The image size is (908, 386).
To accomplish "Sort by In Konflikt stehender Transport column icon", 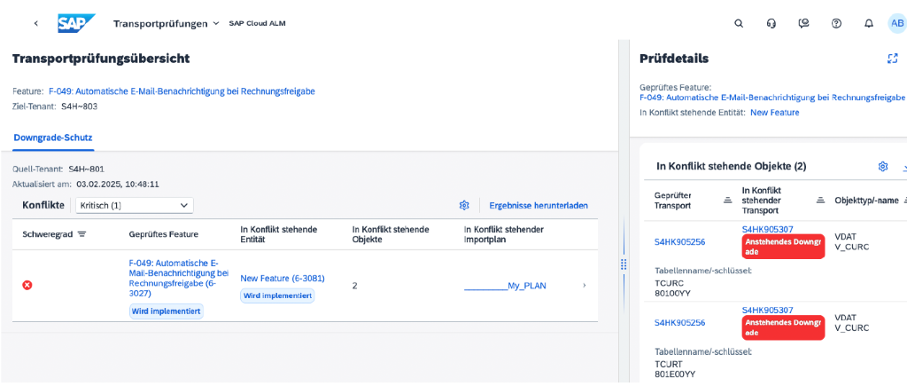I will point(820,200).
